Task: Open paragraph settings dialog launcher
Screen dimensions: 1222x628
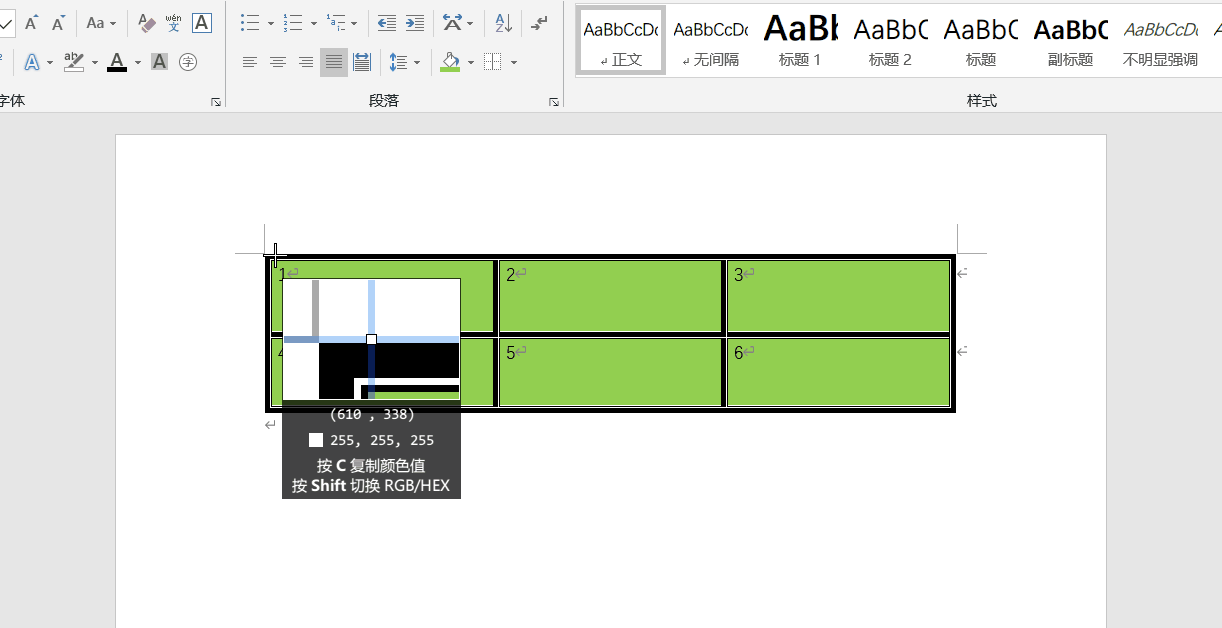Action: coord(553,102)
